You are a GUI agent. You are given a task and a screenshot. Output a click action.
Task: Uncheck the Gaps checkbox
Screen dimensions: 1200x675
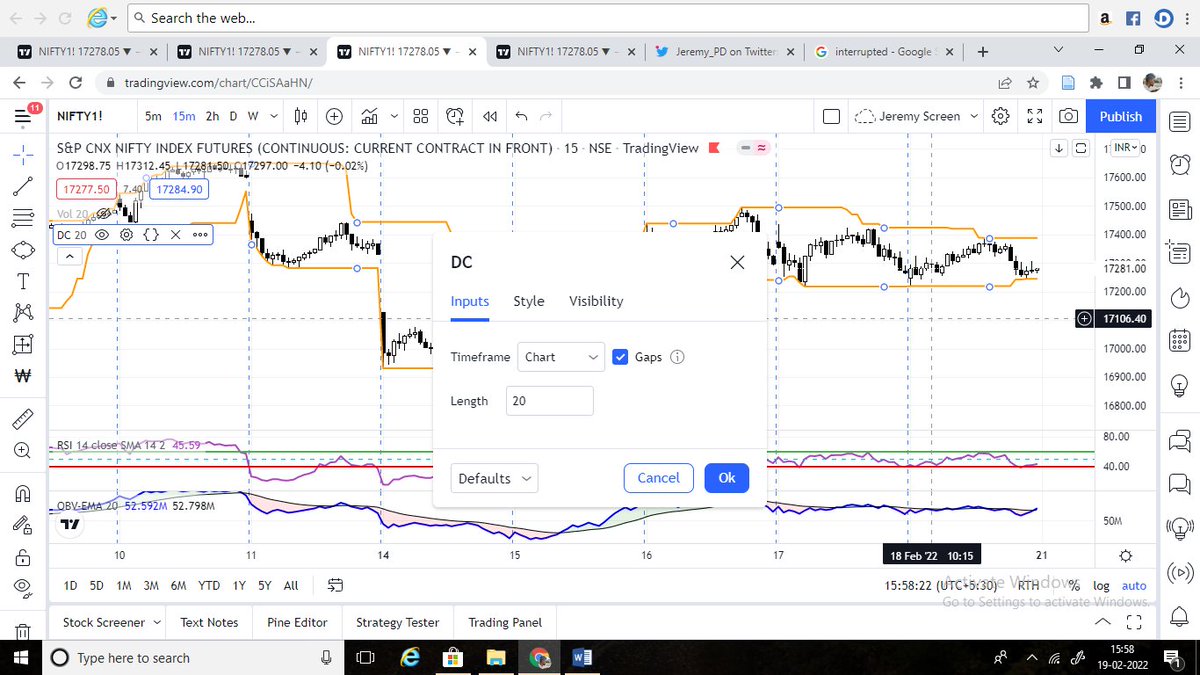[x=620, y=357]
